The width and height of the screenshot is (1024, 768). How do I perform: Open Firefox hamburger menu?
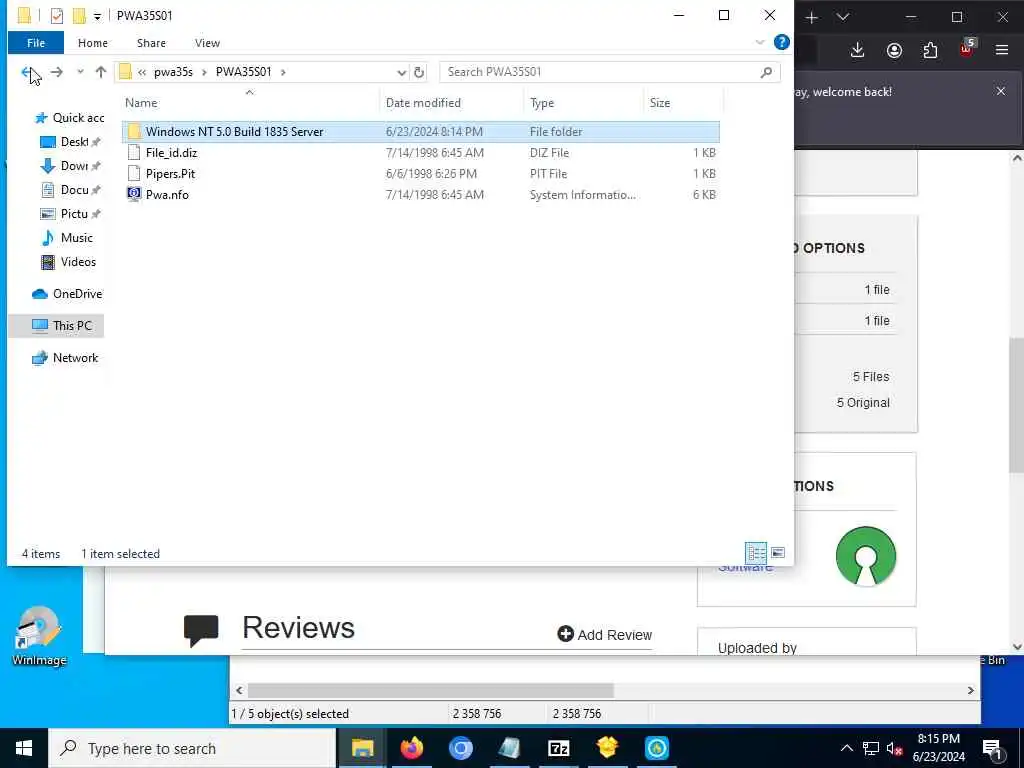(x=1002, y=50)
